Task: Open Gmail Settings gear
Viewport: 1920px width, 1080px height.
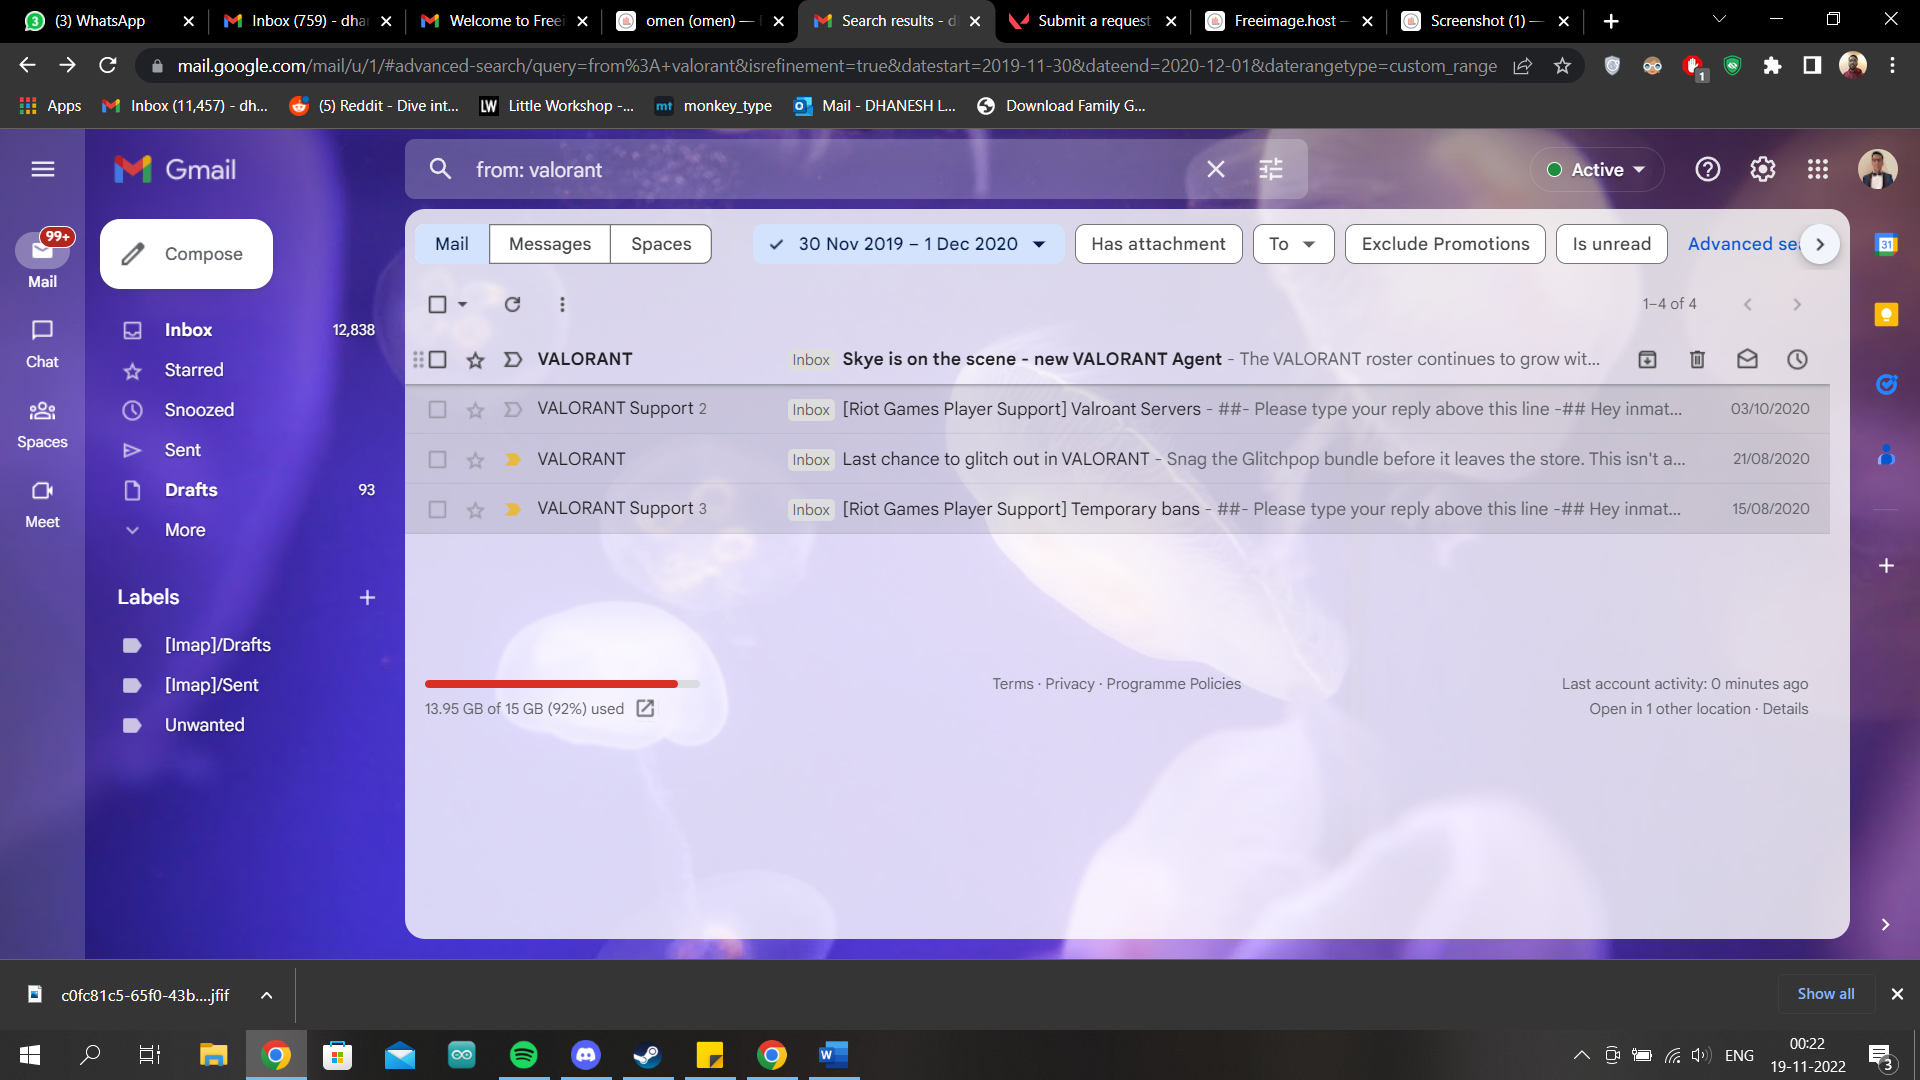Action: pyautogui.click(x=1763, y=169)
